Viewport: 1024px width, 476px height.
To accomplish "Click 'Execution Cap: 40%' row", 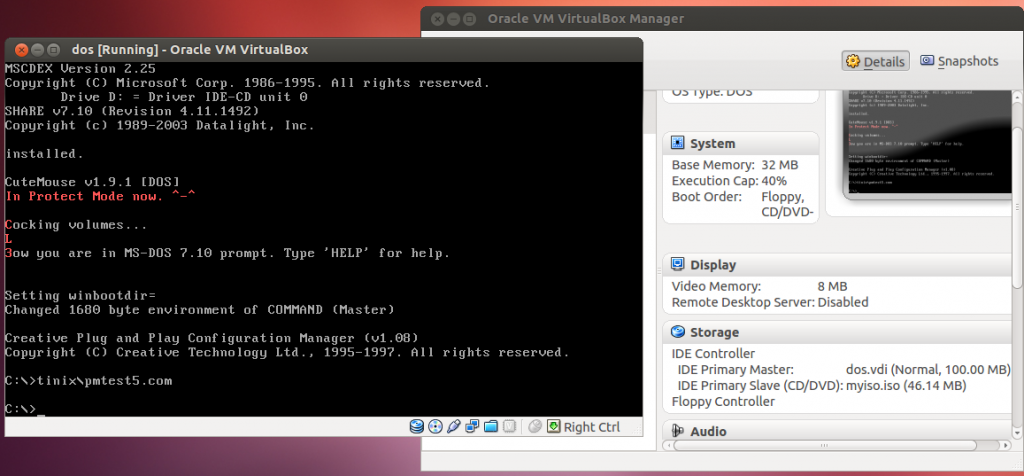I will pos(729,180).
